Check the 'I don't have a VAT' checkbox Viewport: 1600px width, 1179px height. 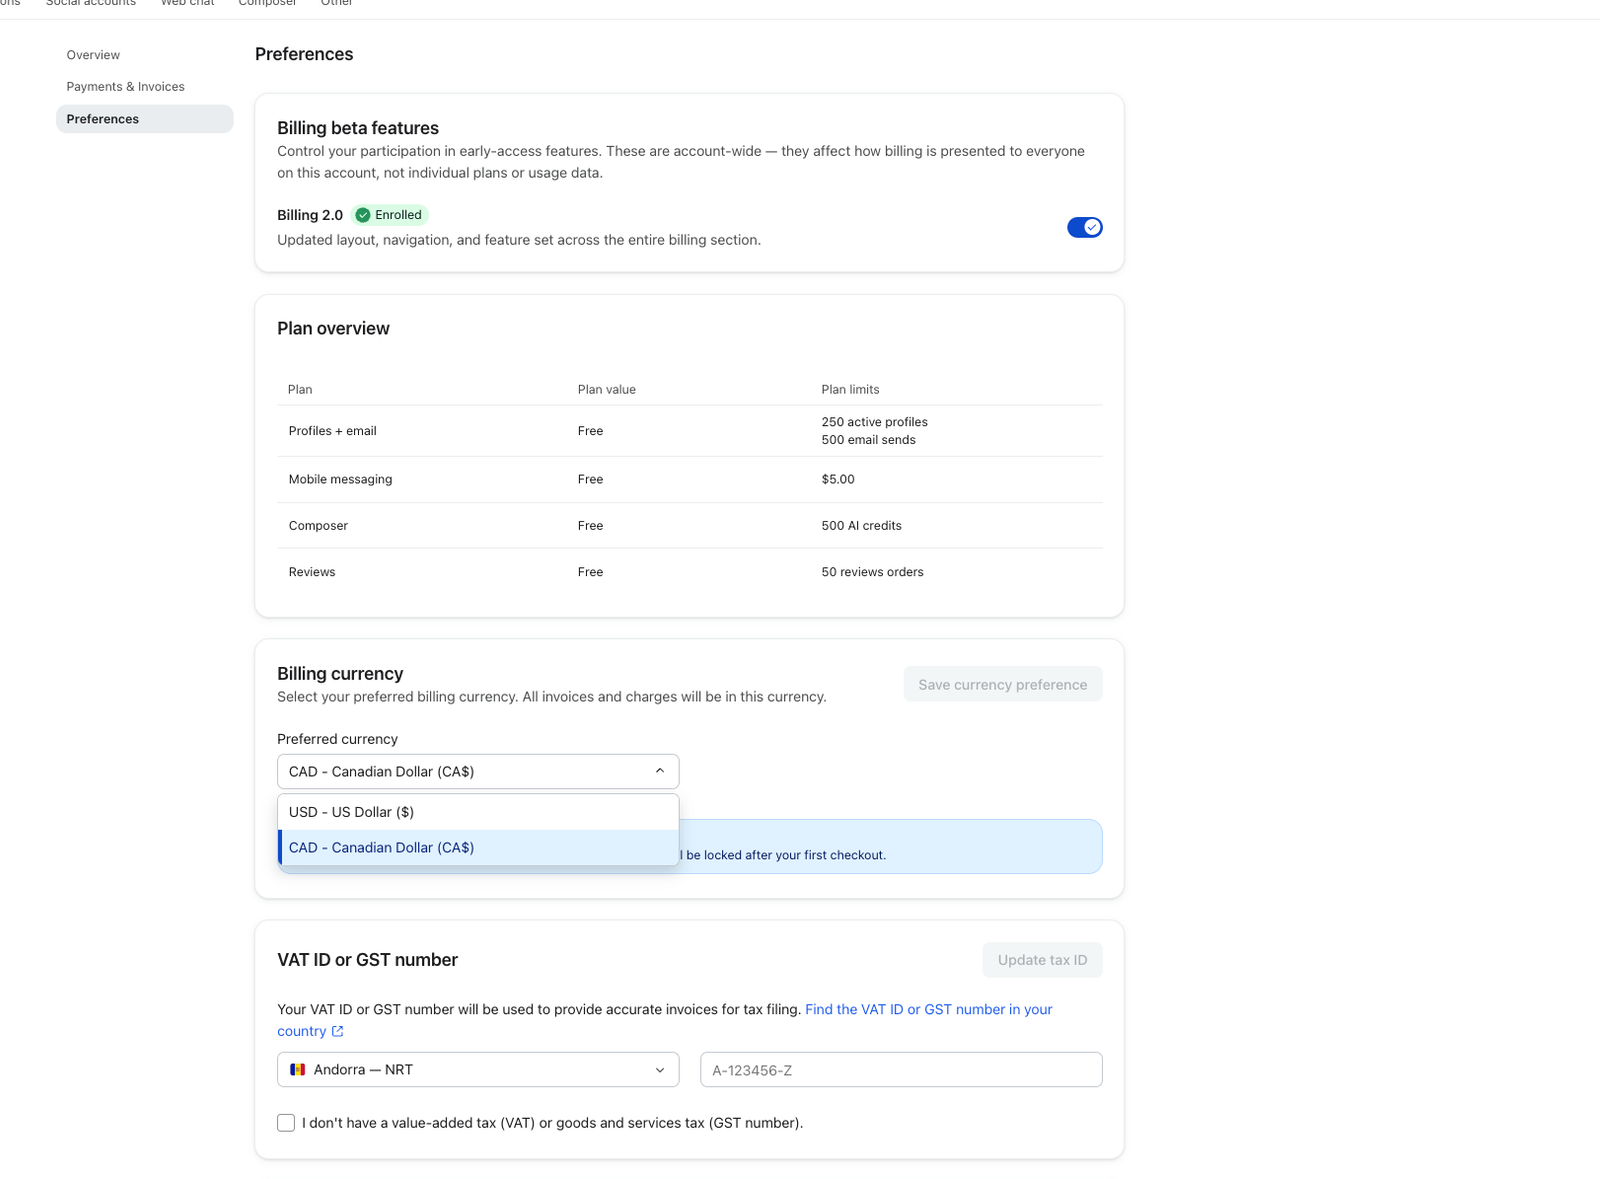[x=286, y=1123]
